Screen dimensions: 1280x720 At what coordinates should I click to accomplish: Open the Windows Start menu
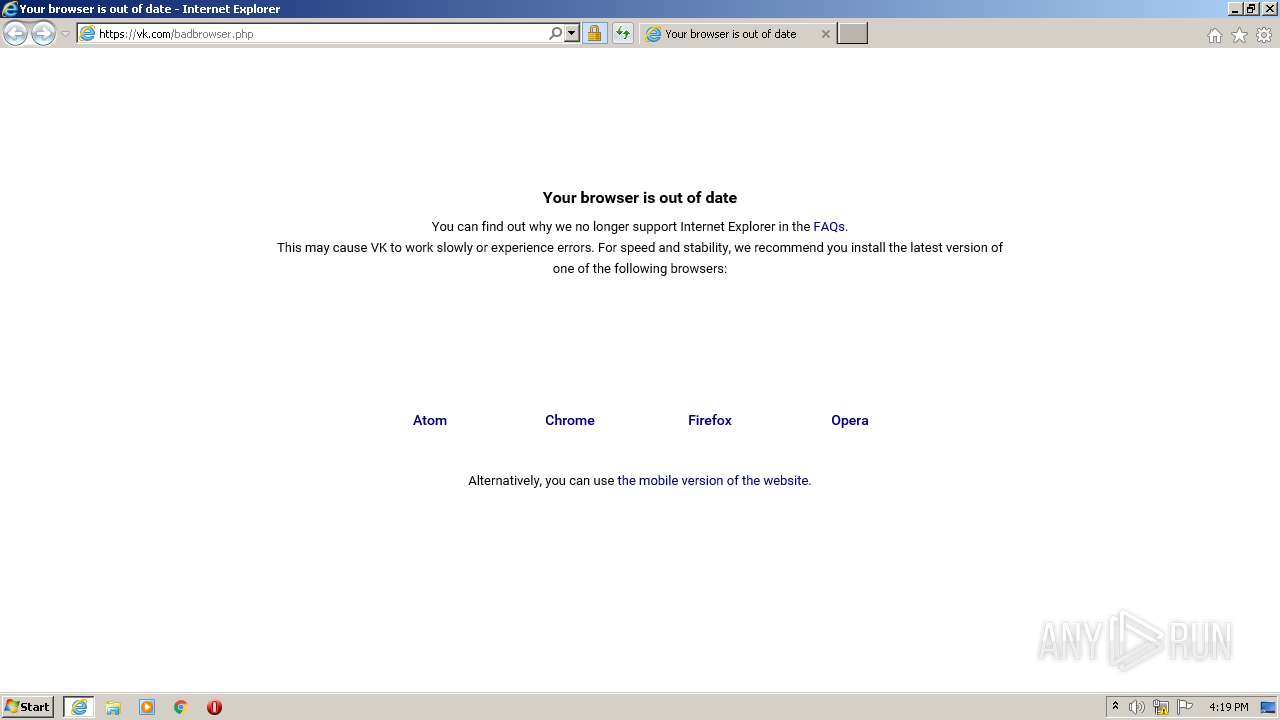pos(28,707)
